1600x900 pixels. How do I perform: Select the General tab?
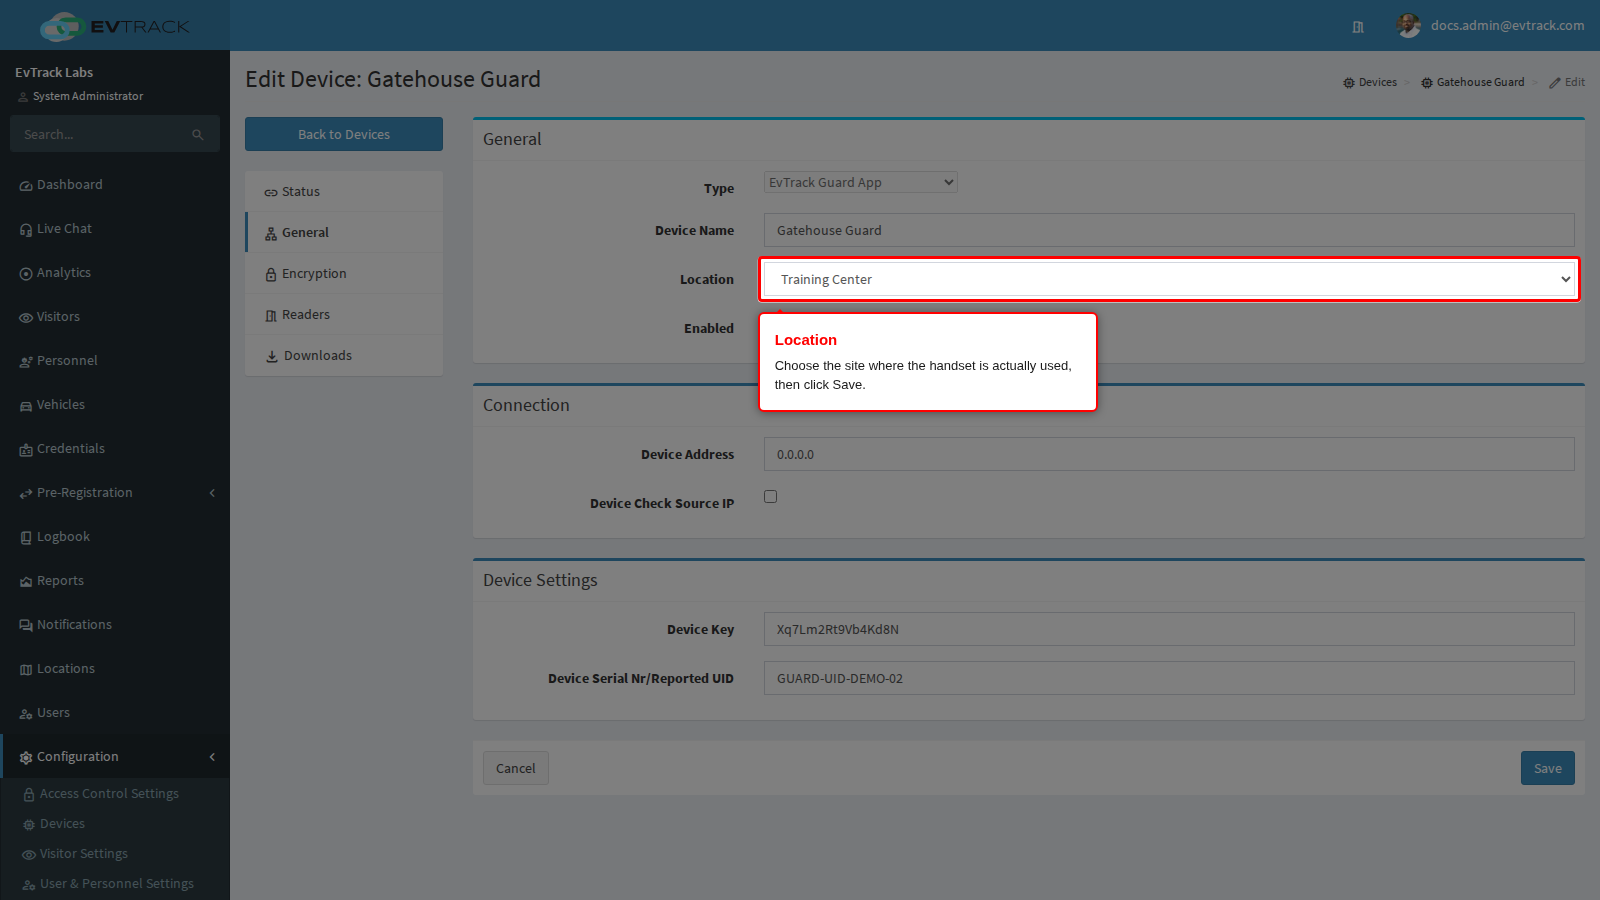(x=344, y=233)
